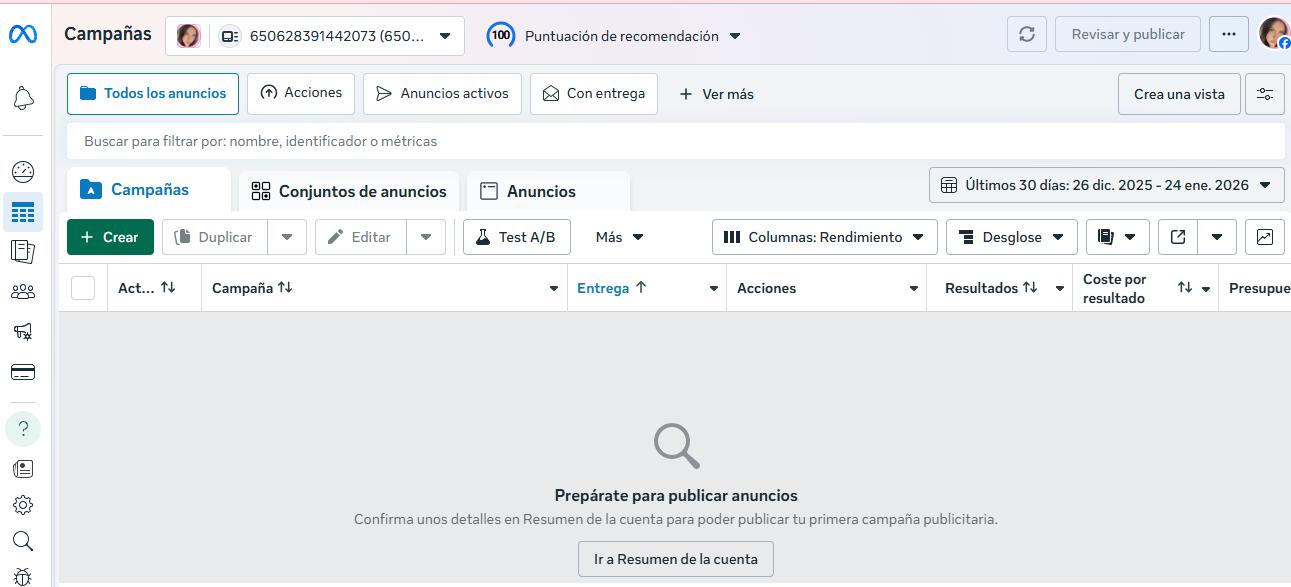Image resolution: width=1291 pixels, height=587 pixels.
Task: Expand the Desglose dropdown
Action: point(1011,237)
